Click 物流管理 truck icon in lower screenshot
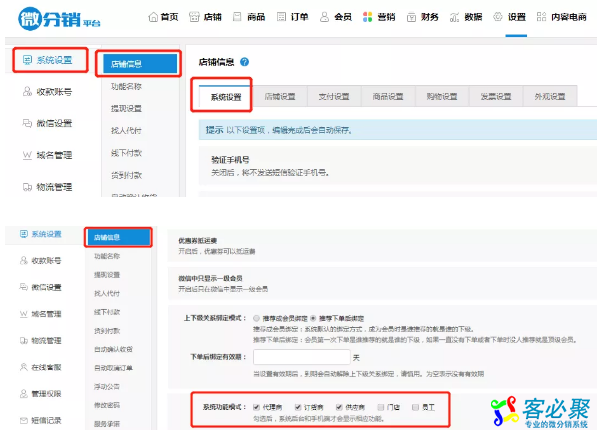 click(24, 340)
